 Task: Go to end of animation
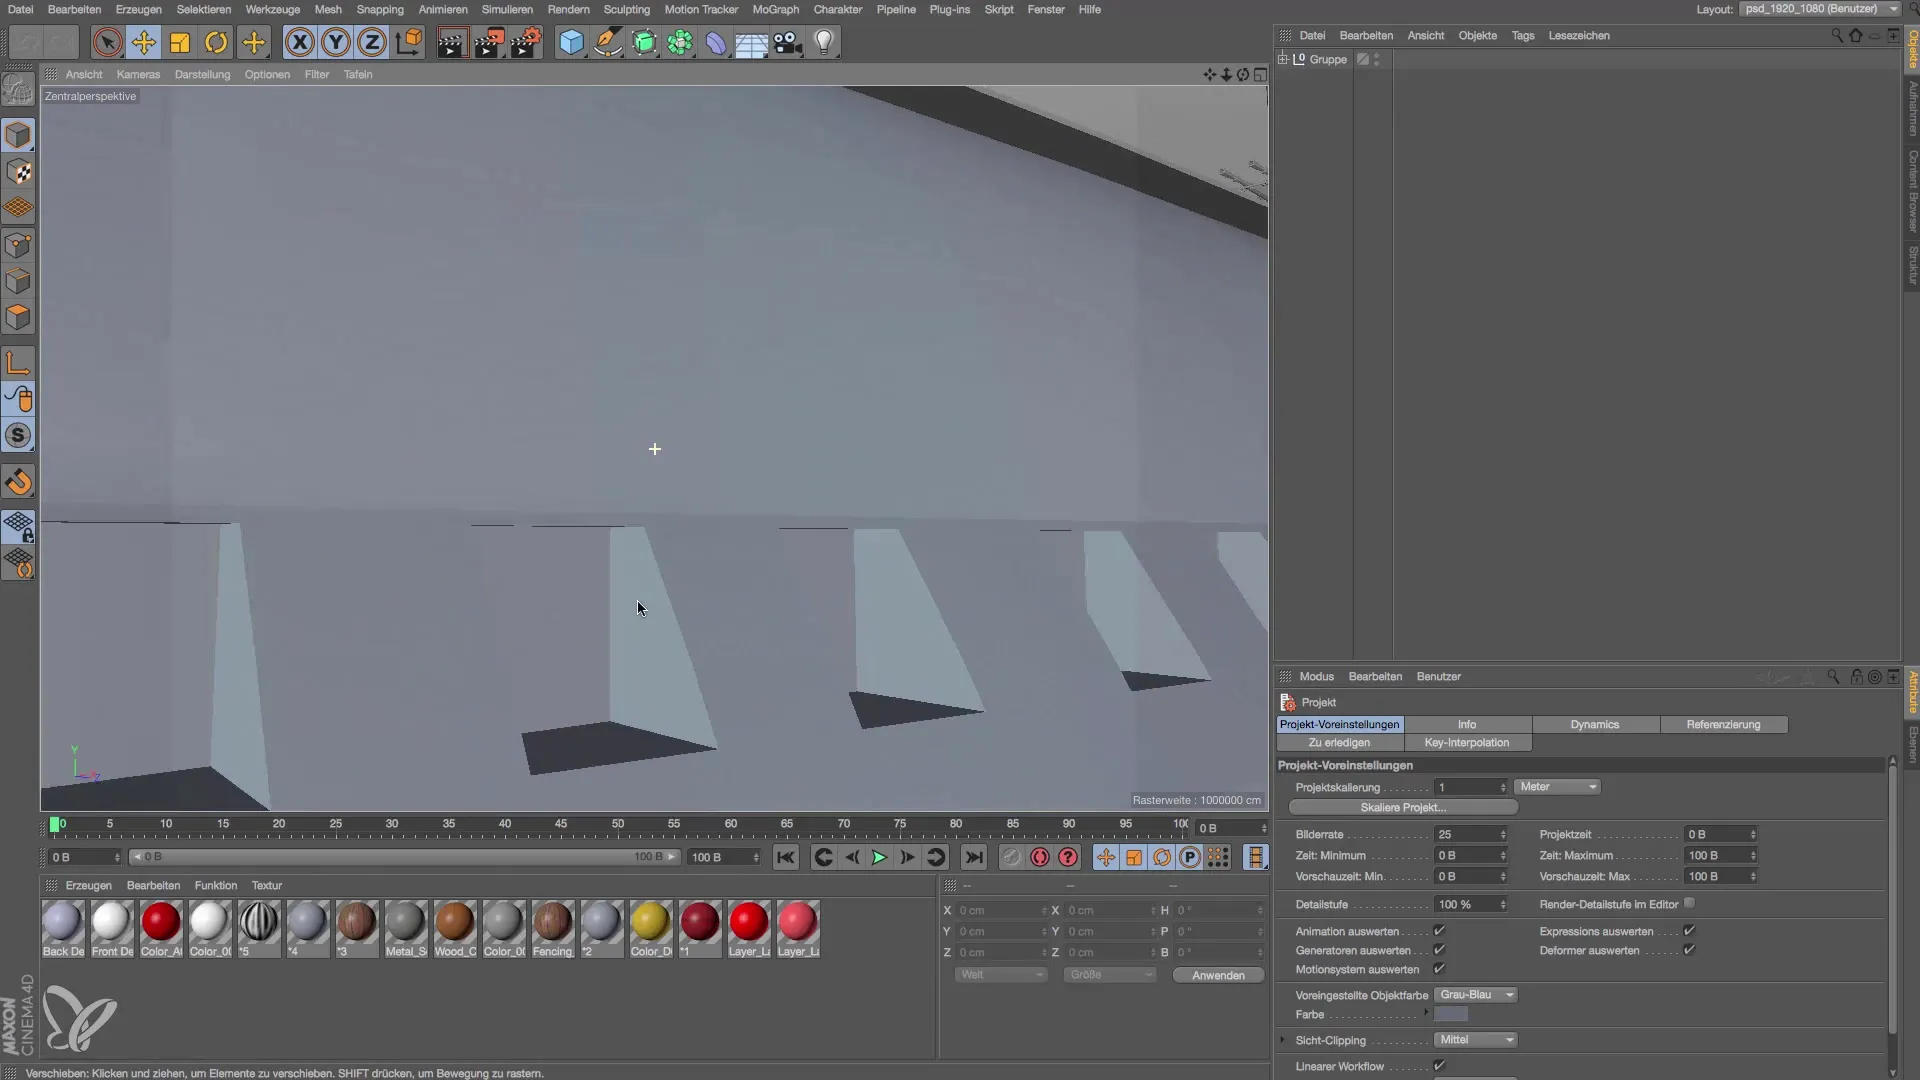pyautogui.click(x=974, y=858)
